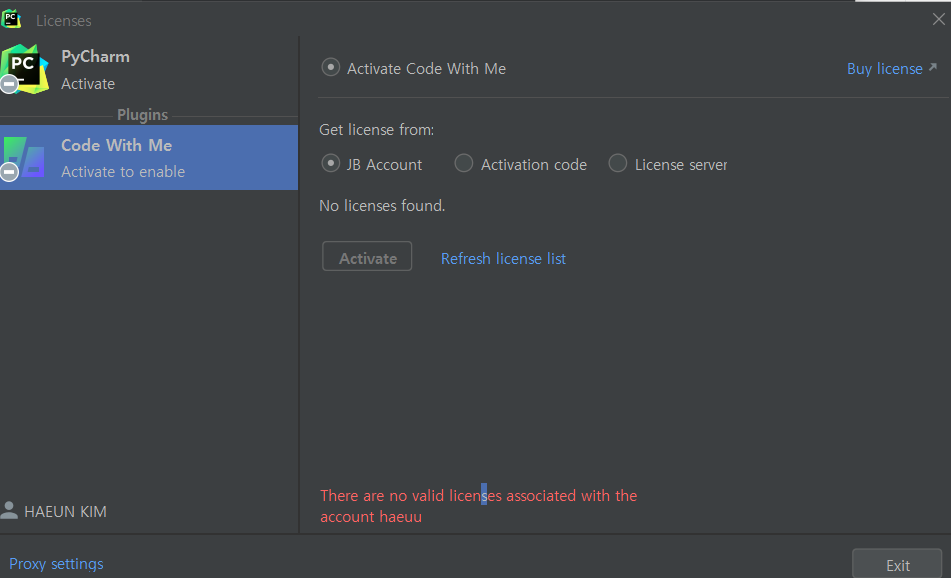Select the Activation code radio option
The width and height of the screenshot is (951, 578).
(464, 163)
